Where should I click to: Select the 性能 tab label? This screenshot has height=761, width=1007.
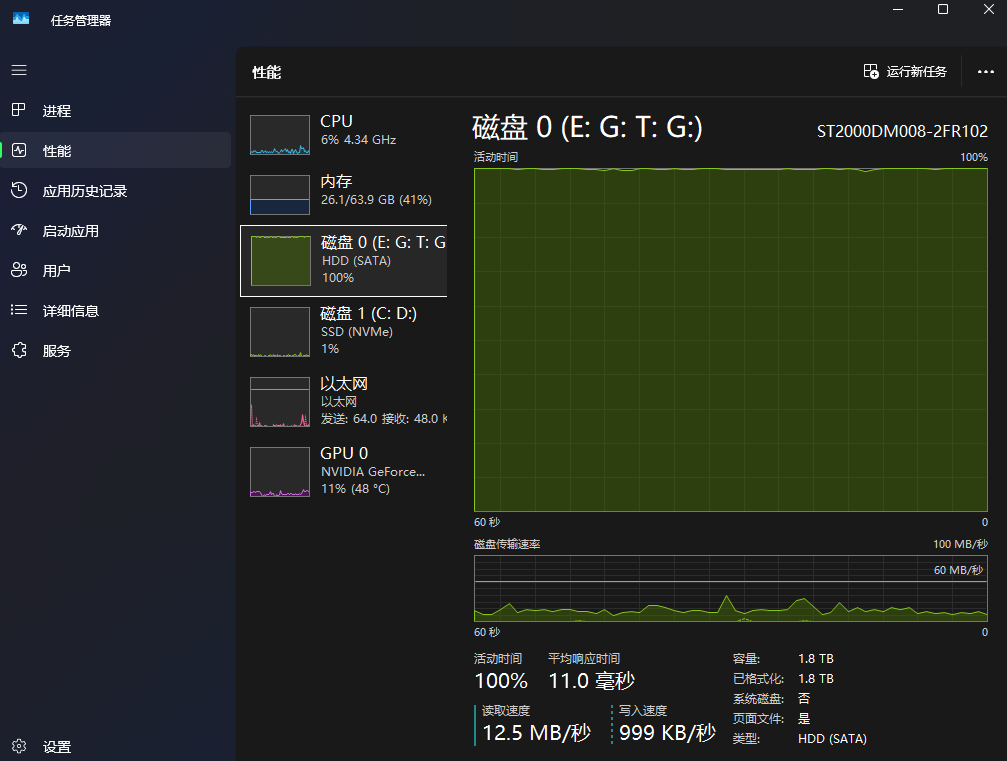pyautogui.click(x=57, y=151)
